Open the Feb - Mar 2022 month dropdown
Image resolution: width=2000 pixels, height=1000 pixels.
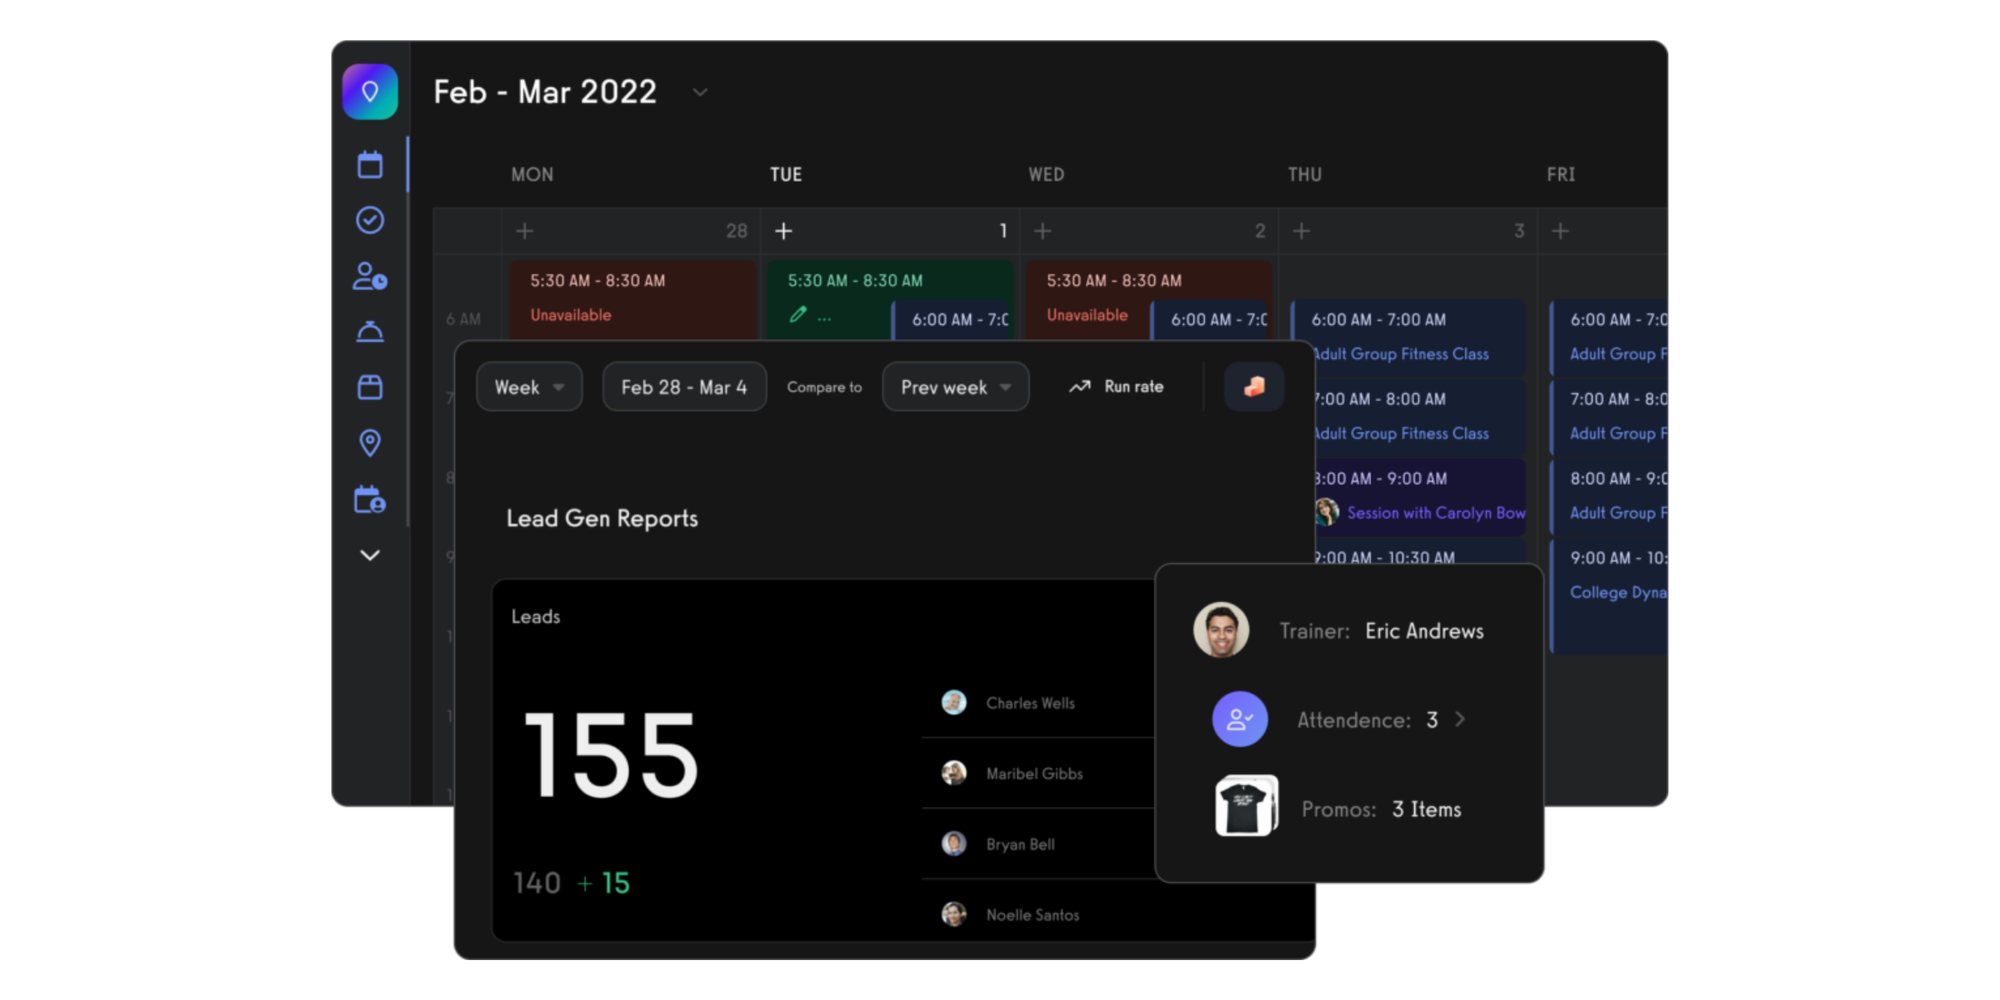(700, 92)
